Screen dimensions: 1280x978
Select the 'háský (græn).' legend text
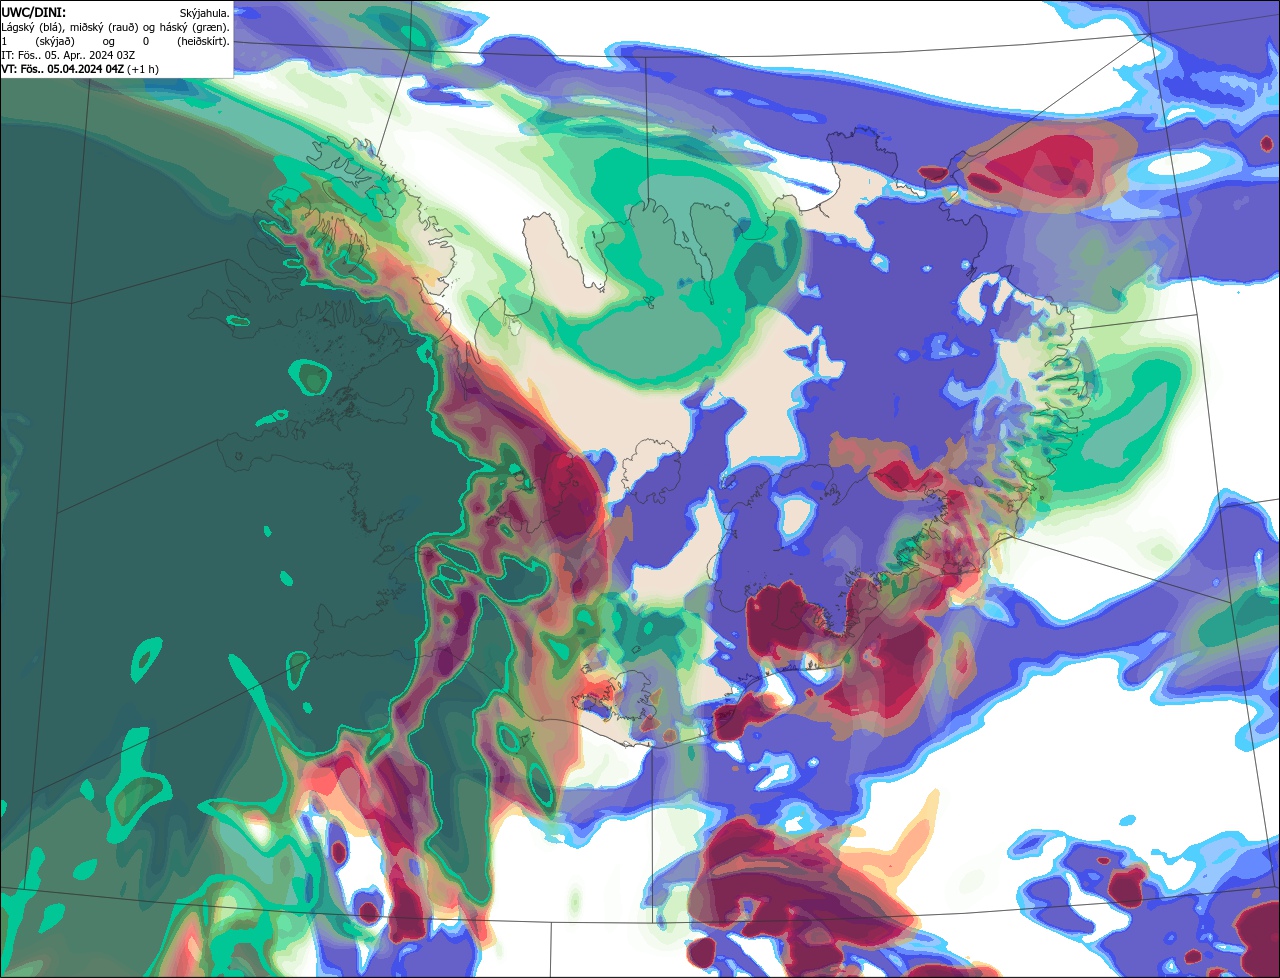click(x=194, y=28)
